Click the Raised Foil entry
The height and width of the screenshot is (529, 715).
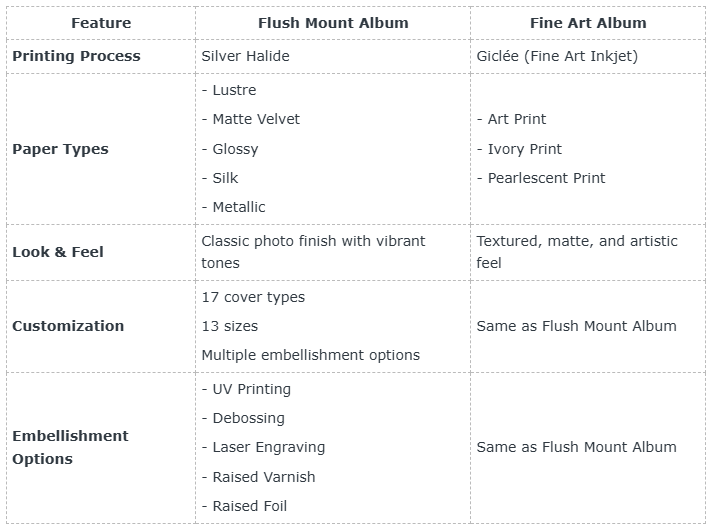pyautogui.click(x=244, y=506)
